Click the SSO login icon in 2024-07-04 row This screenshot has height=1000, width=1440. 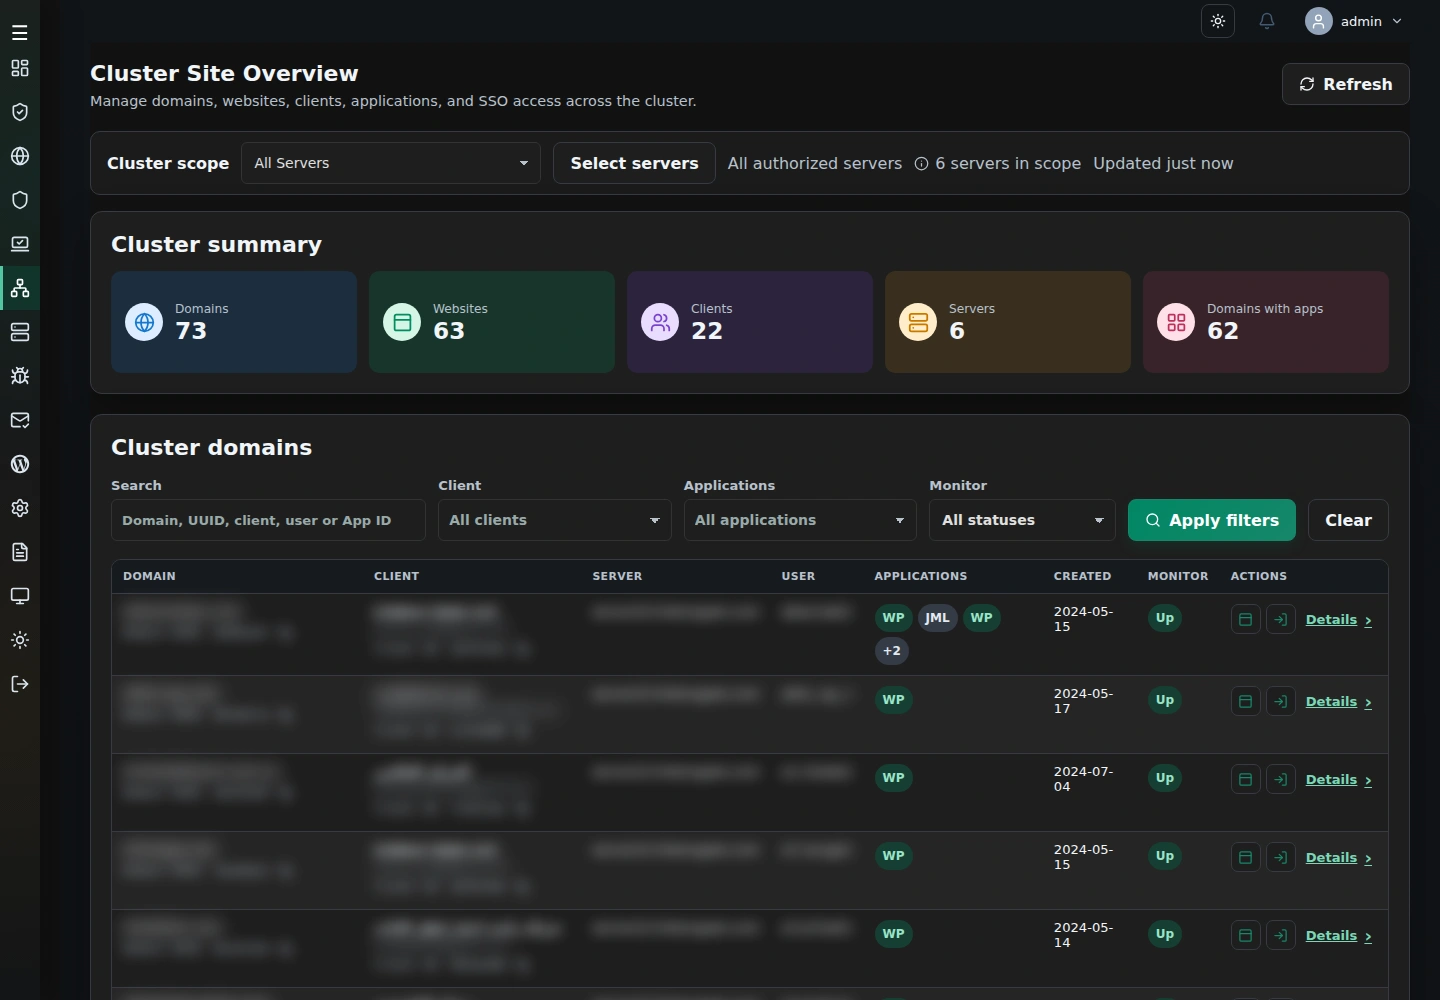1281,780
